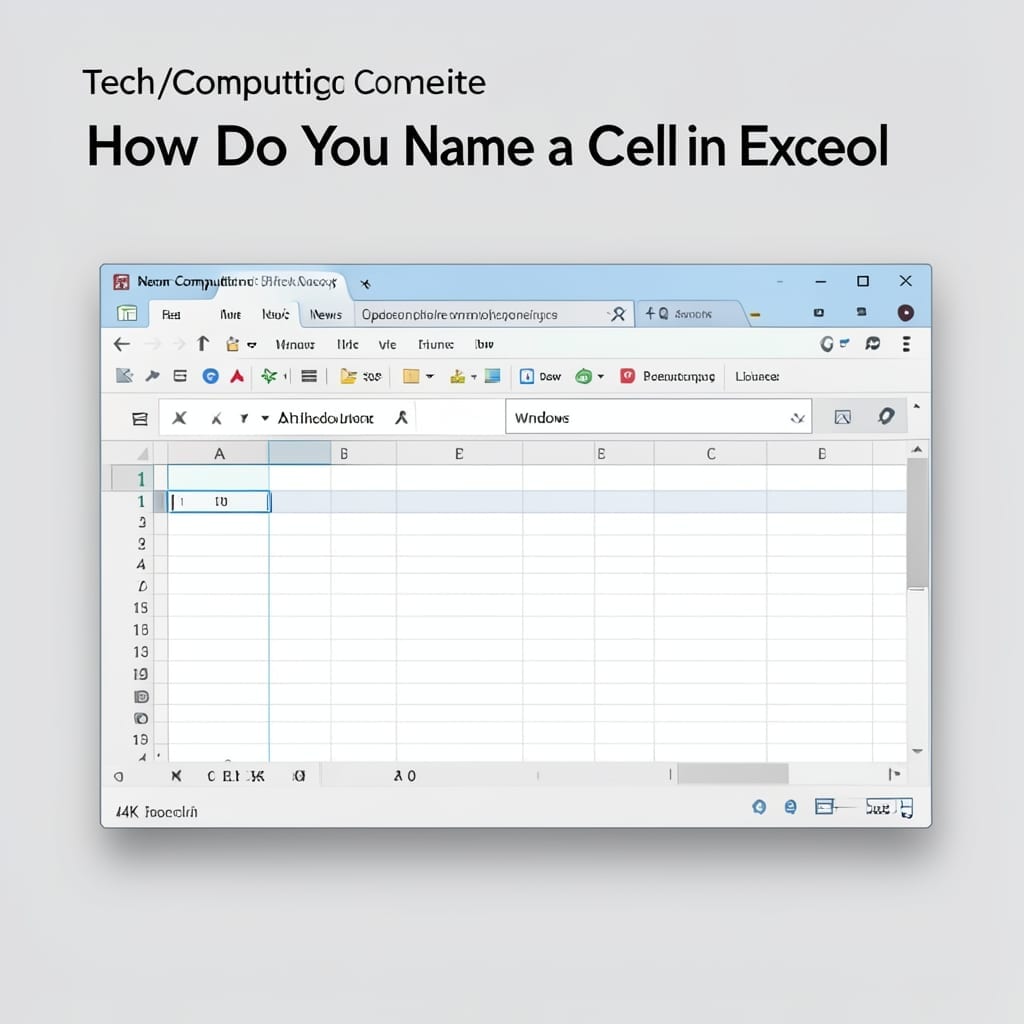Click the green round toolbar icon
1024x1024 pixels.
coord(583,376)
